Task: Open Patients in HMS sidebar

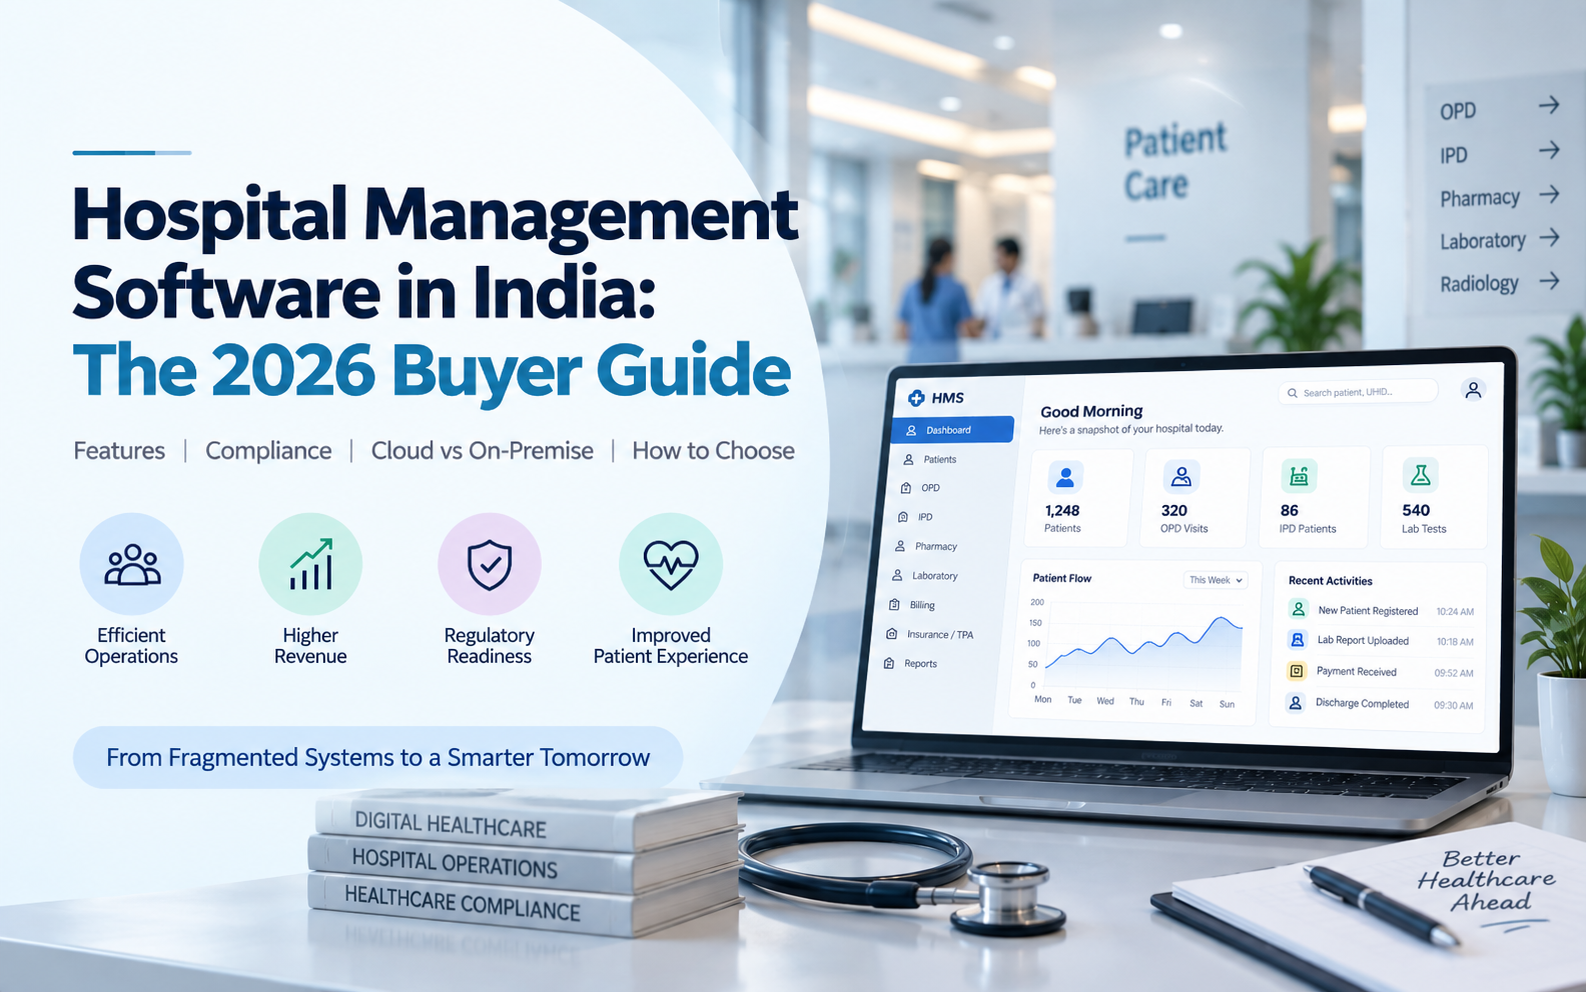Action: pos(930,459)
